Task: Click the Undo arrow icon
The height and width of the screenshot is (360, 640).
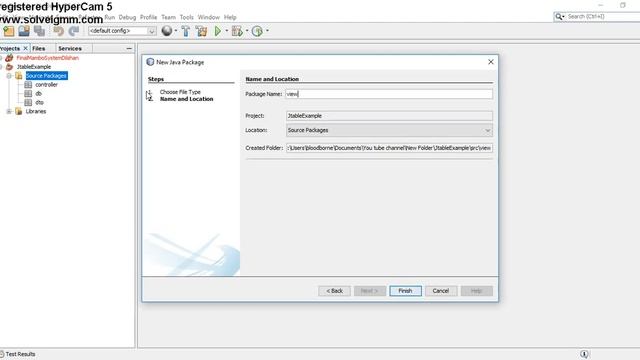Action: pos(59,31)
